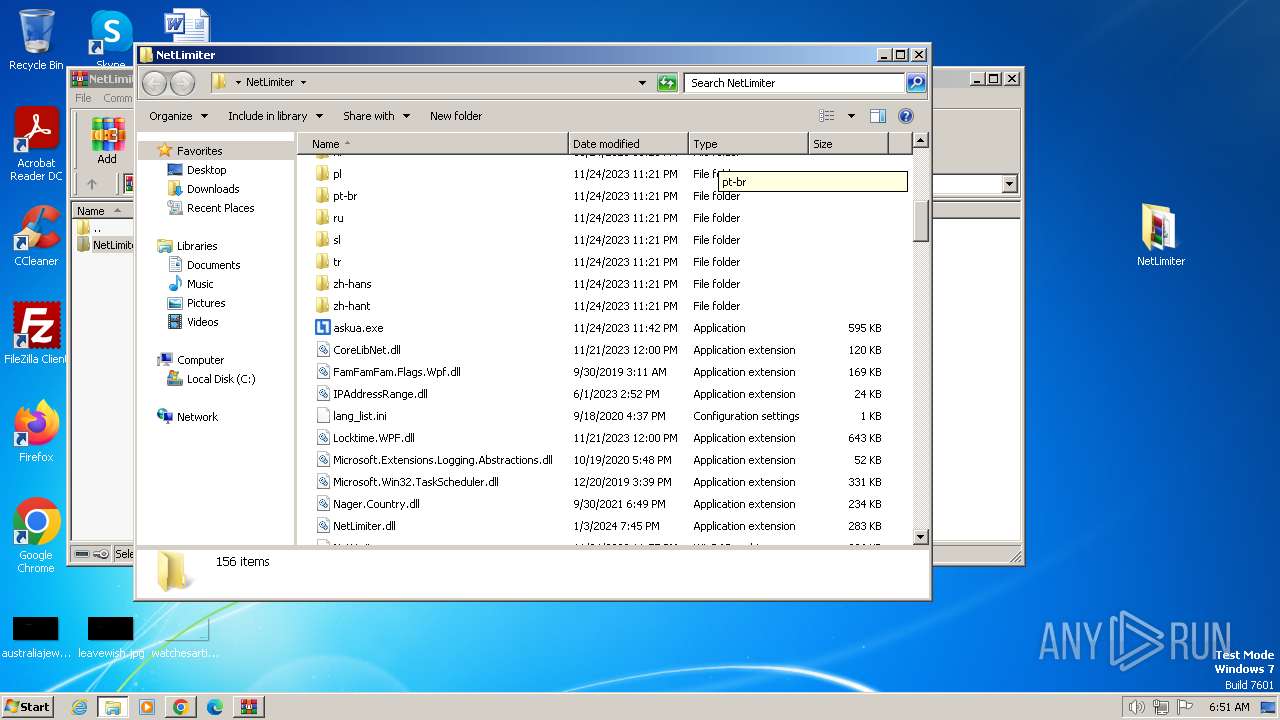Open the Share with dropdown
The height and width of the screenshot is (720, 1280).
pyautogui.click(x=376, y=116)
